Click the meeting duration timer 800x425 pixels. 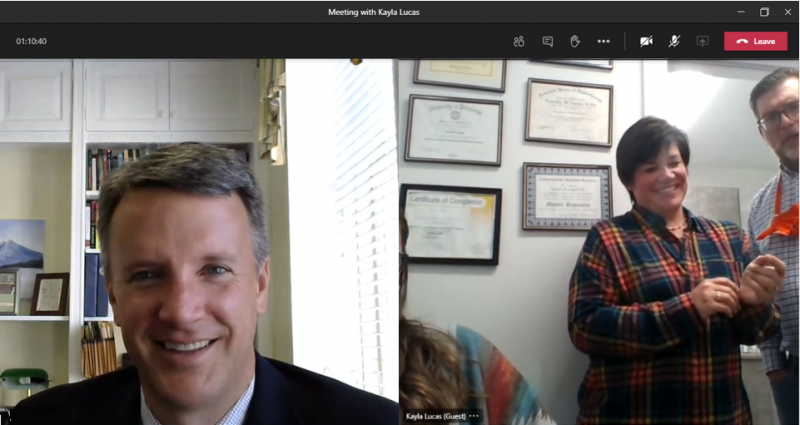(x=31, y=41)
